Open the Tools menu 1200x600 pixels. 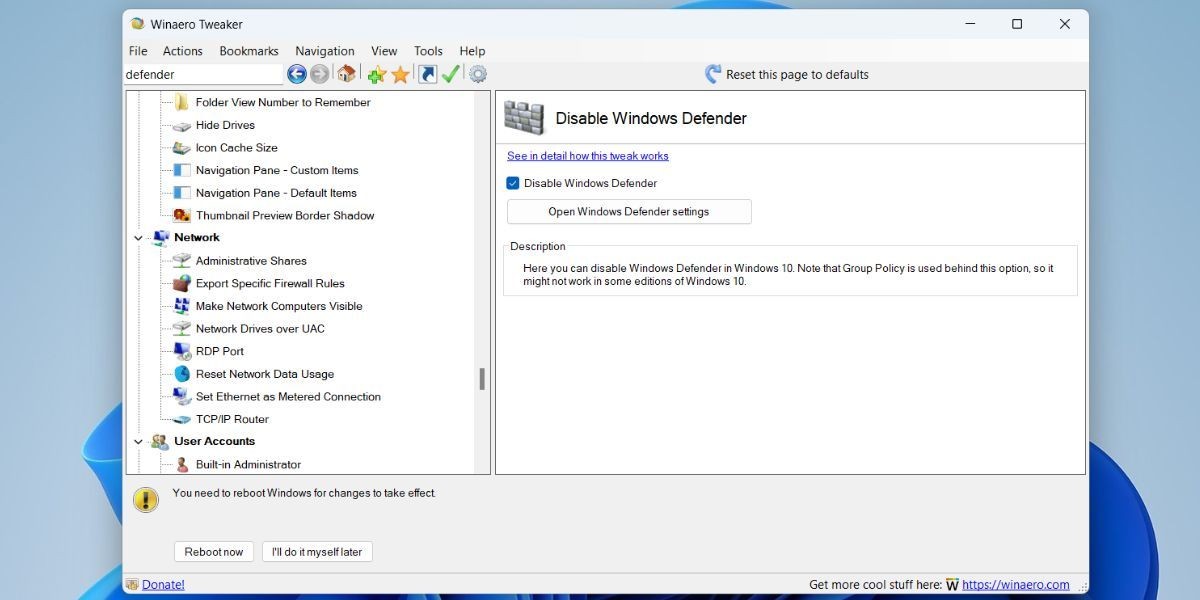click(x=428, y=51)
